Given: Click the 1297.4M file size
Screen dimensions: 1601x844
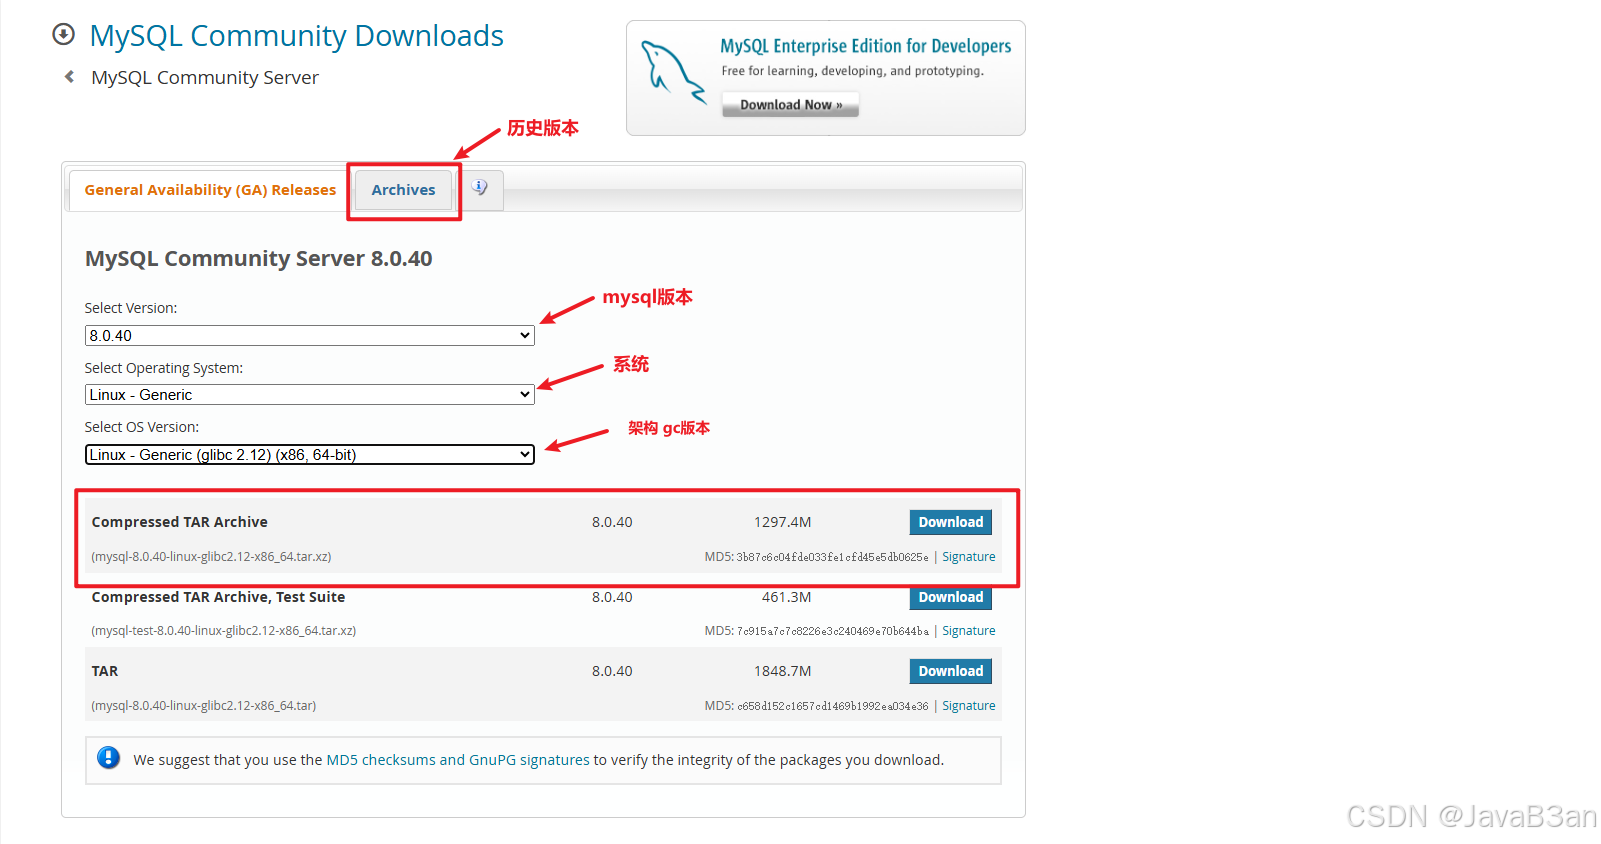Looking at the screenshot, I should 783,522.
